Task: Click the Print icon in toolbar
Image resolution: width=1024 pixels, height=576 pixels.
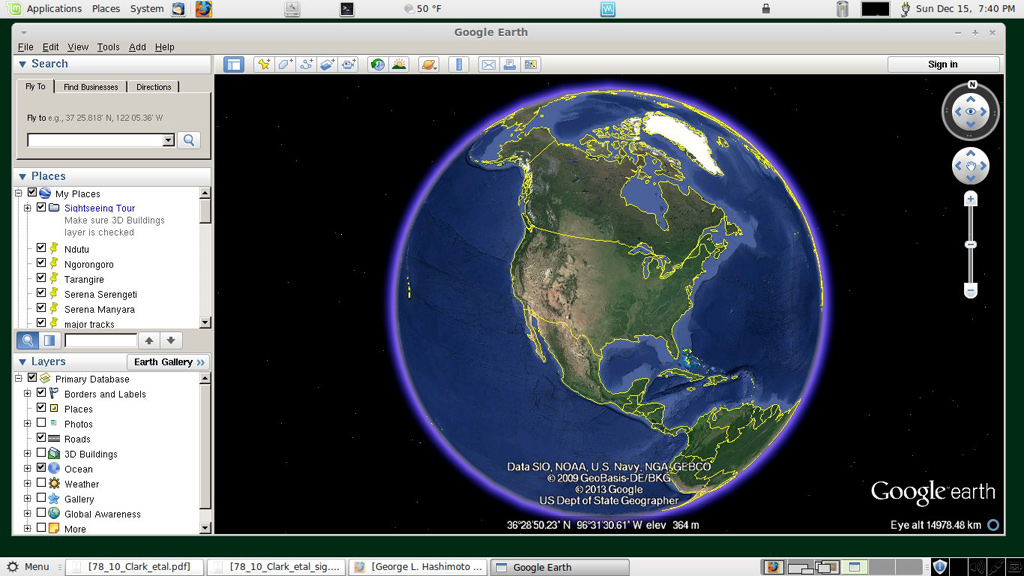Action: click(509, 65)
